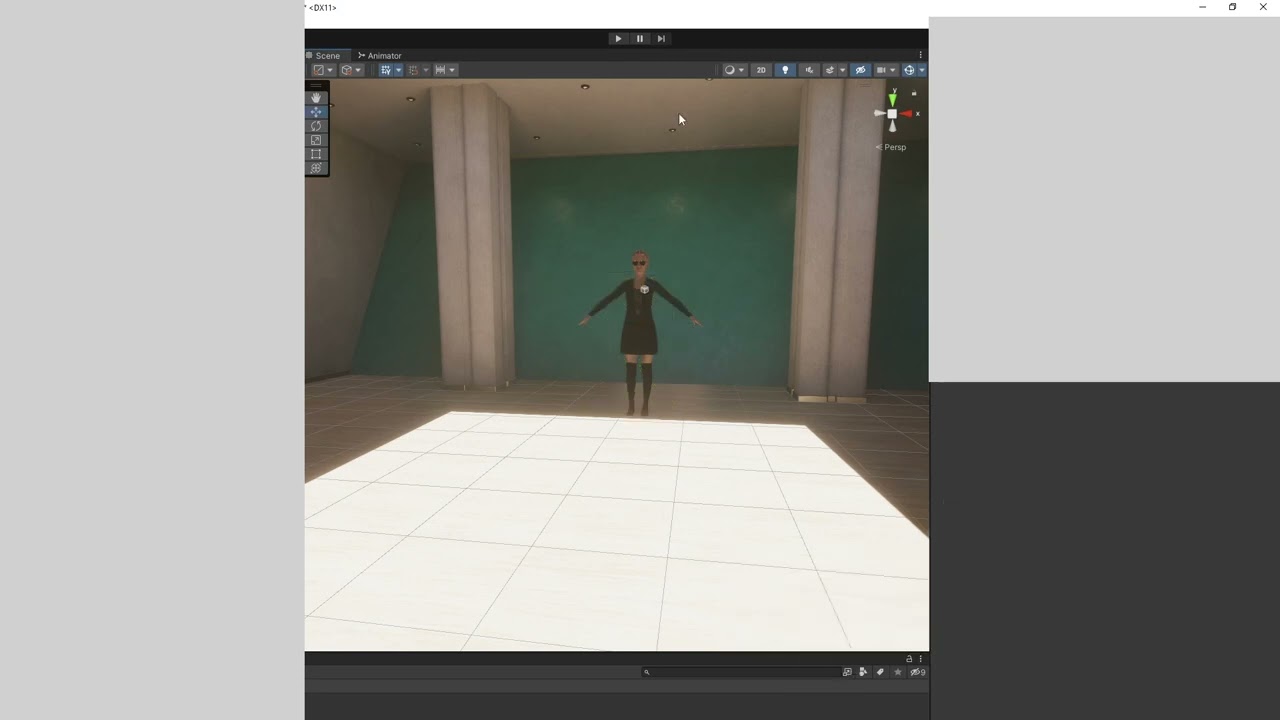Screen dimensions: 1280x720
Task: Click the search input field below Scene view
Action: pos(740,672)
